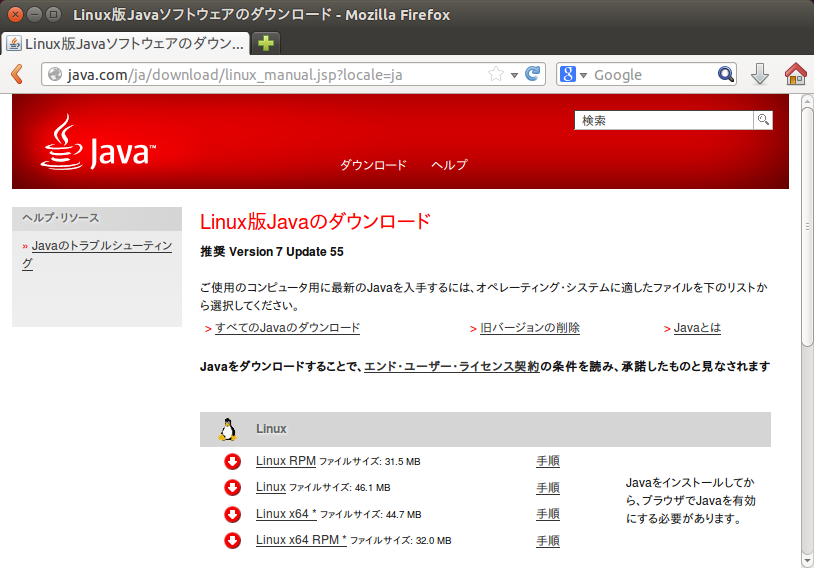Click Linux section header with penguin
The width and height of the screenshot is (814, 568).
point(485,429)
